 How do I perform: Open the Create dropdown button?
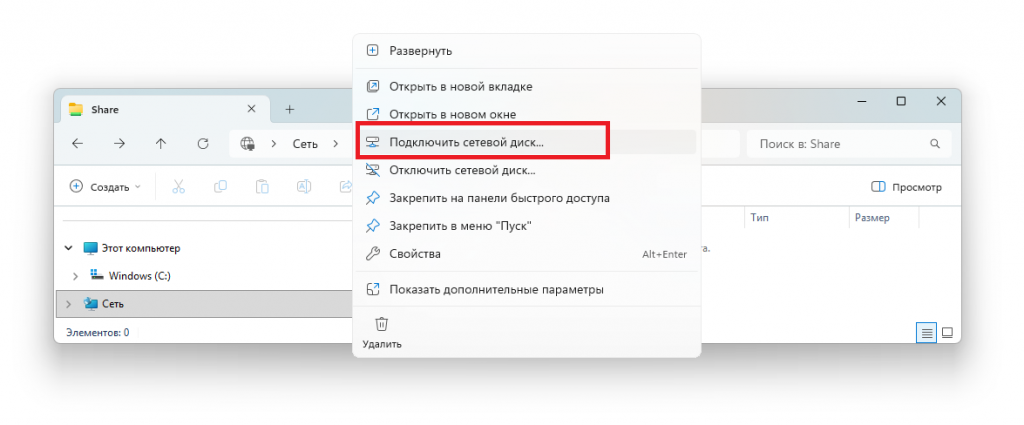point(105,187)
